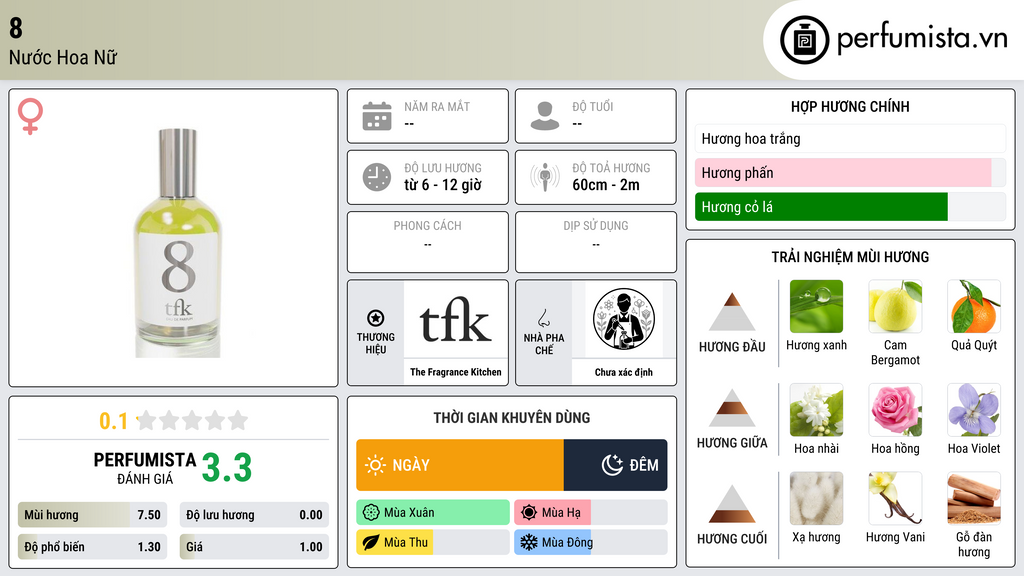Click the pink female gender symbol
Viewport: 1024px width, 576px height.
[x=30, y=116]
